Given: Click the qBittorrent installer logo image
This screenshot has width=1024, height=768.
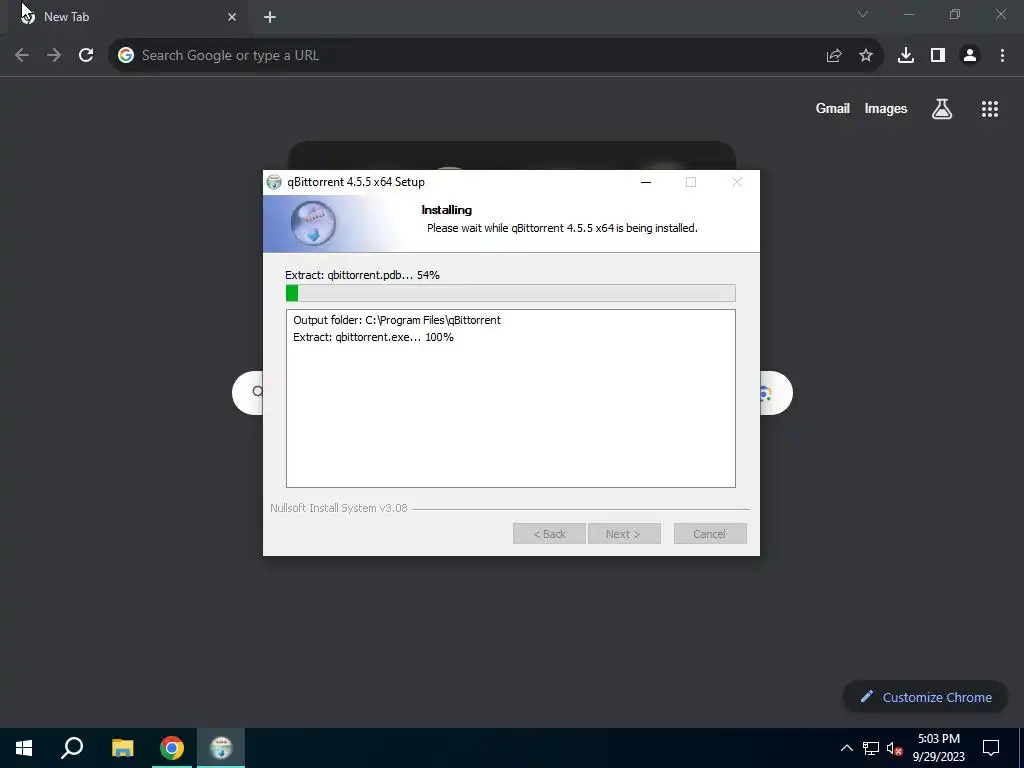Looking at the screenshot, I should point(313,223).
